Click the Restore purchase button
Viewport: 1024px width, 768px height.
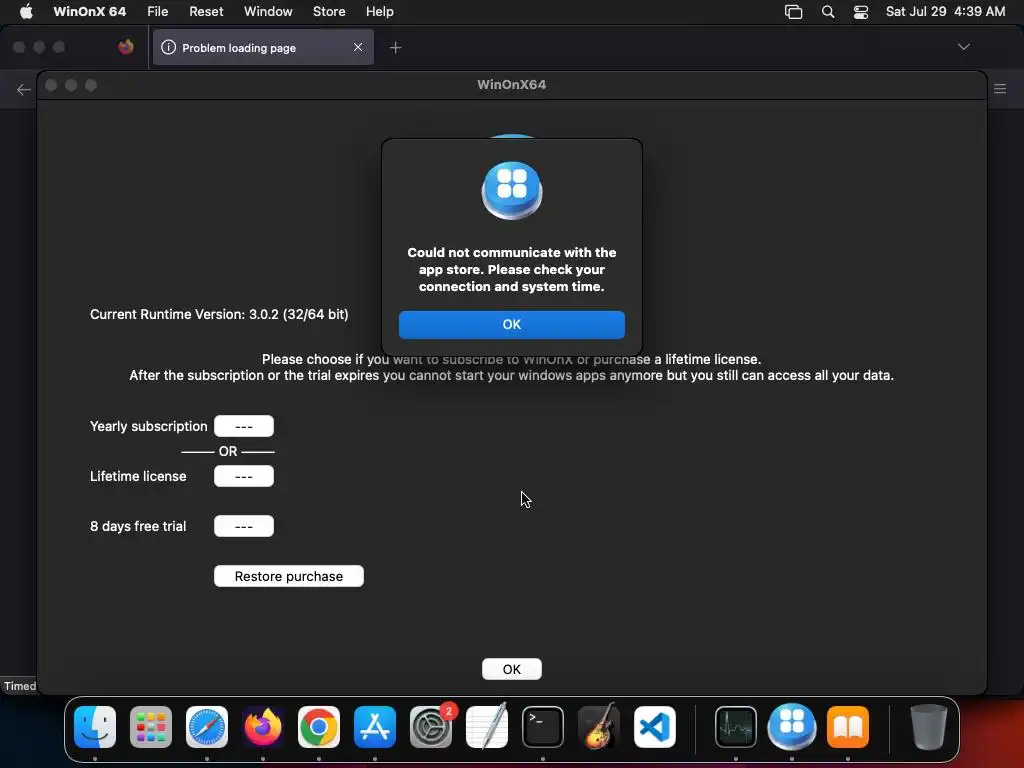tap(289, 576)
